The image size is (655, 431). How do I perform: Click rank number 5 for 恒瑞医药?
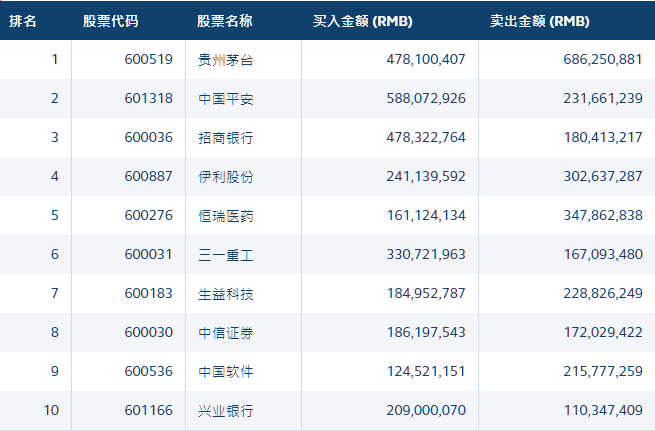click(x=55, y=215)
